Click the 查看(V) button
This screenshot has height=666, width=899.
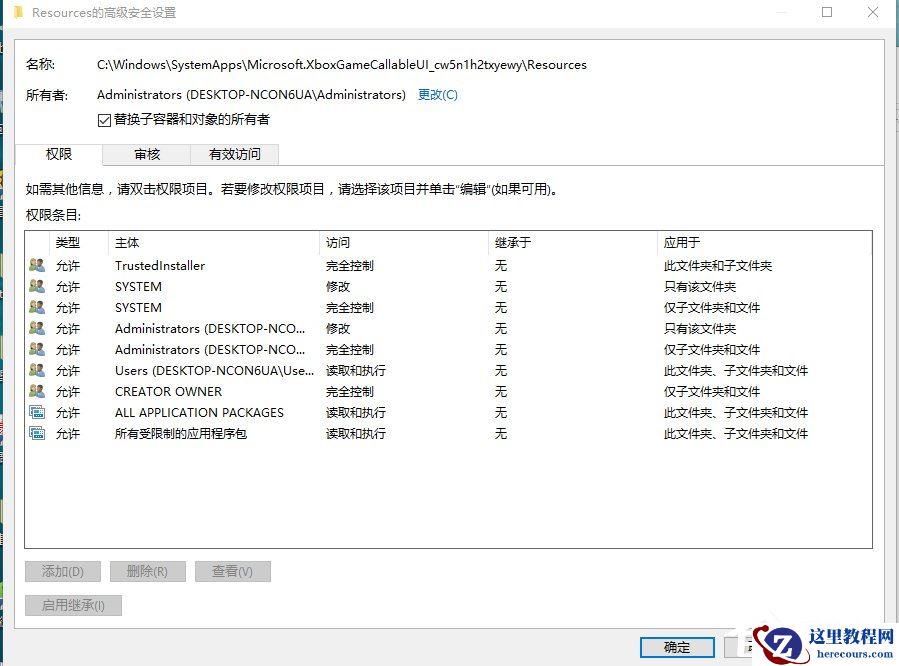(232, 571)
